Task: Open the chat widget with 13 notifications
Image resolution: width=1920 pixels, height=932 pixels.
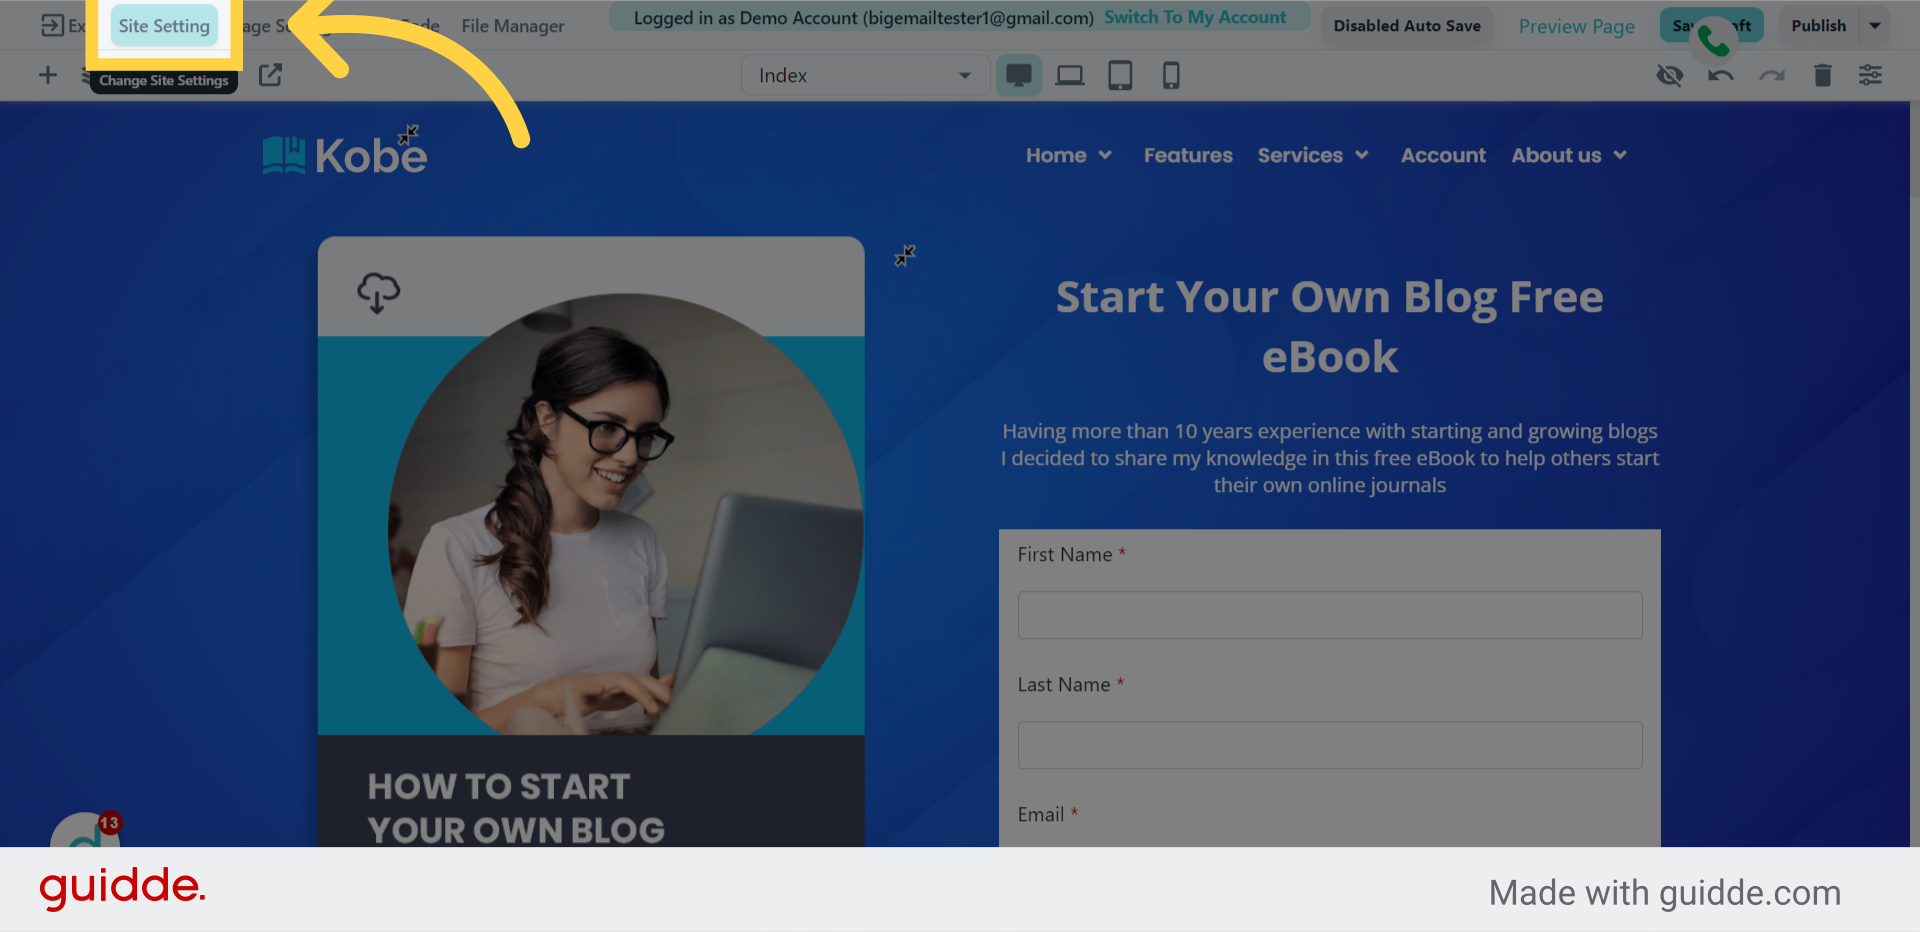Action: coord(85,830)
